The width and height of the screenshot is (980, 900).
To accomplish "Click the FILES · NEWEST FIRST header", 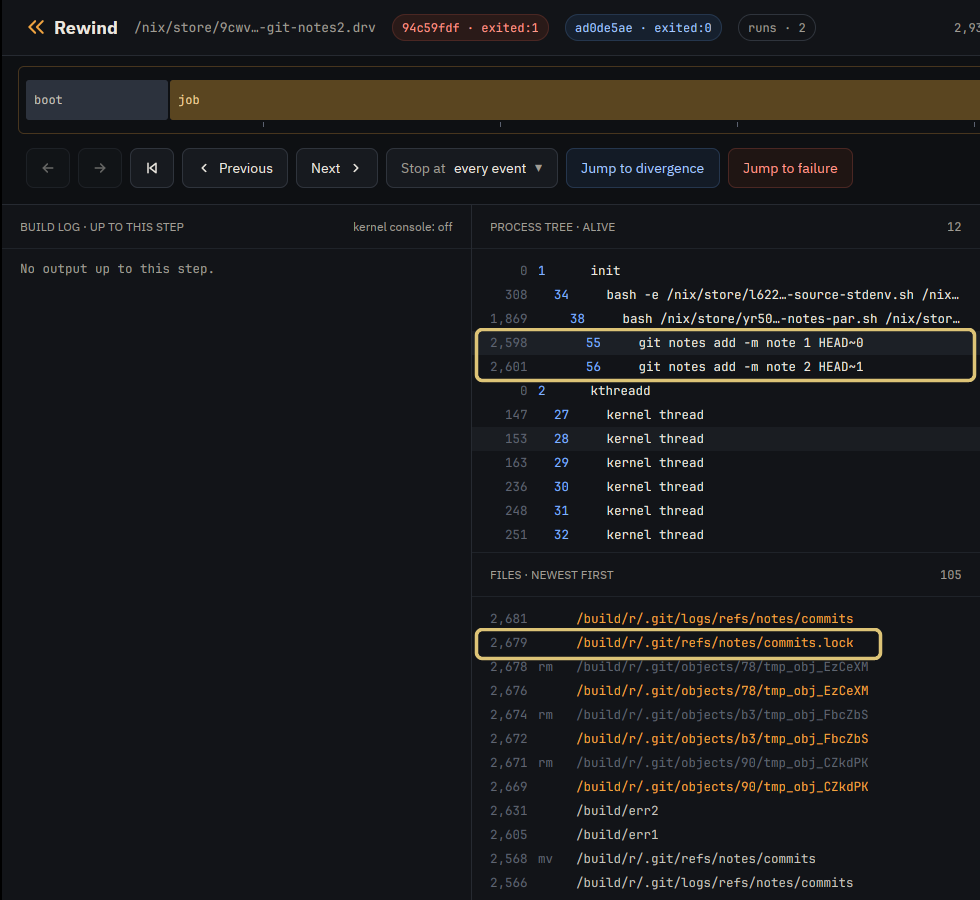I will point(552,575).
